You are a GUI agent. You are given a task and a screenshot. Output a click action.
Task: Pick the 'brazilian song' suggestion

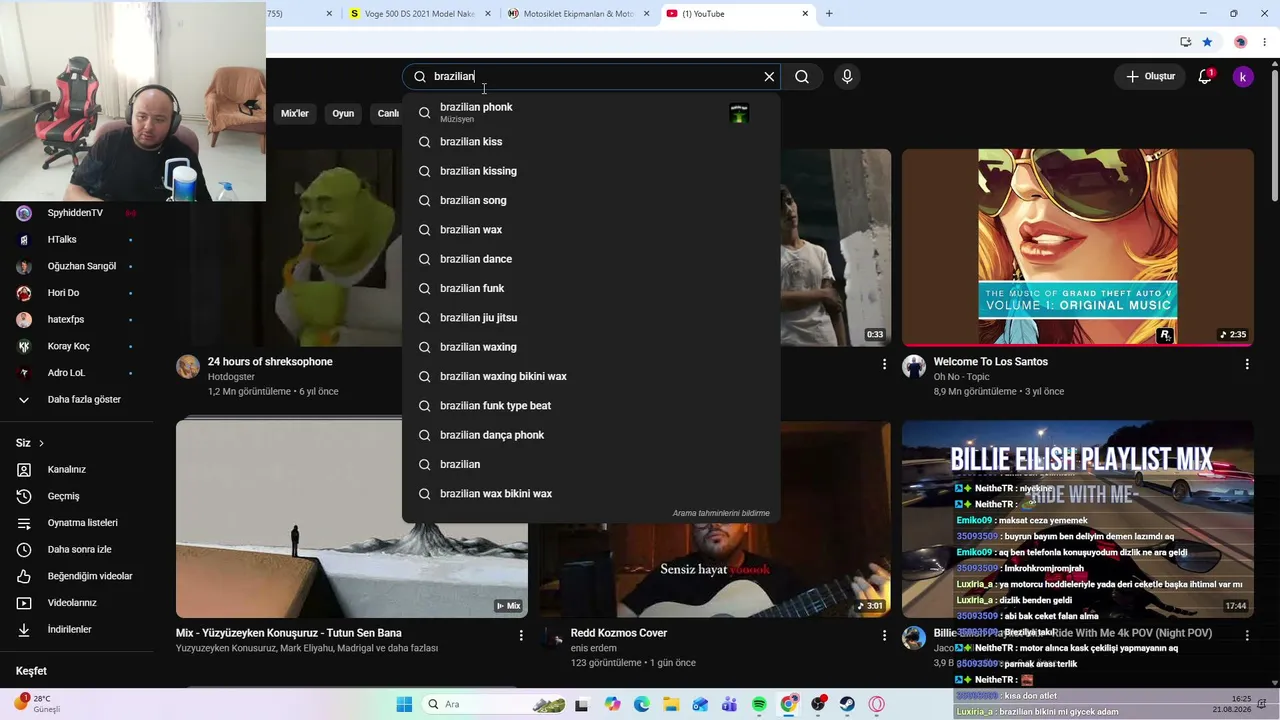tap(591, 200)
